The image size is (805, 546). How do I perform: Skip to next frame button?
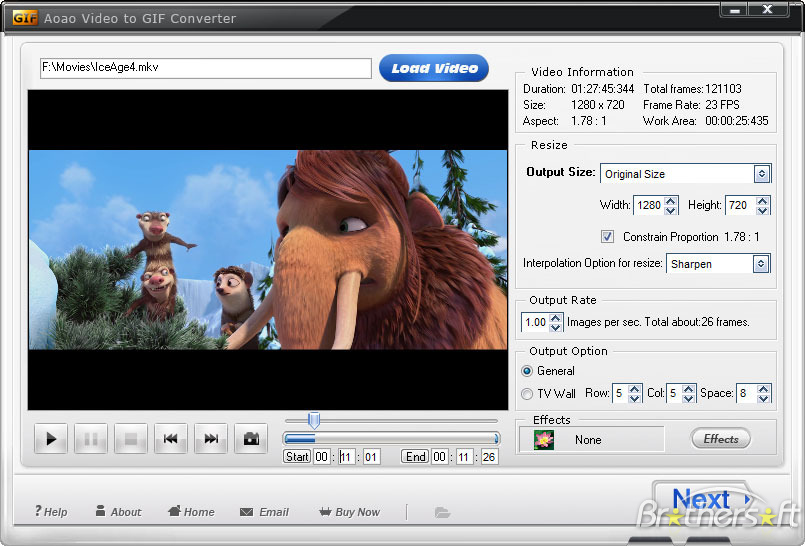pos(211,438)
